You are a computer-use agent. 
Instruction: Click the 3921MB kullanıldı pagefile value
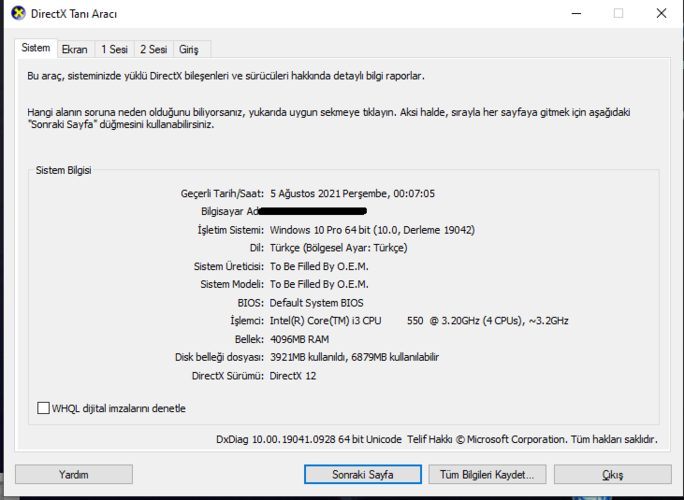coord(354,357)
